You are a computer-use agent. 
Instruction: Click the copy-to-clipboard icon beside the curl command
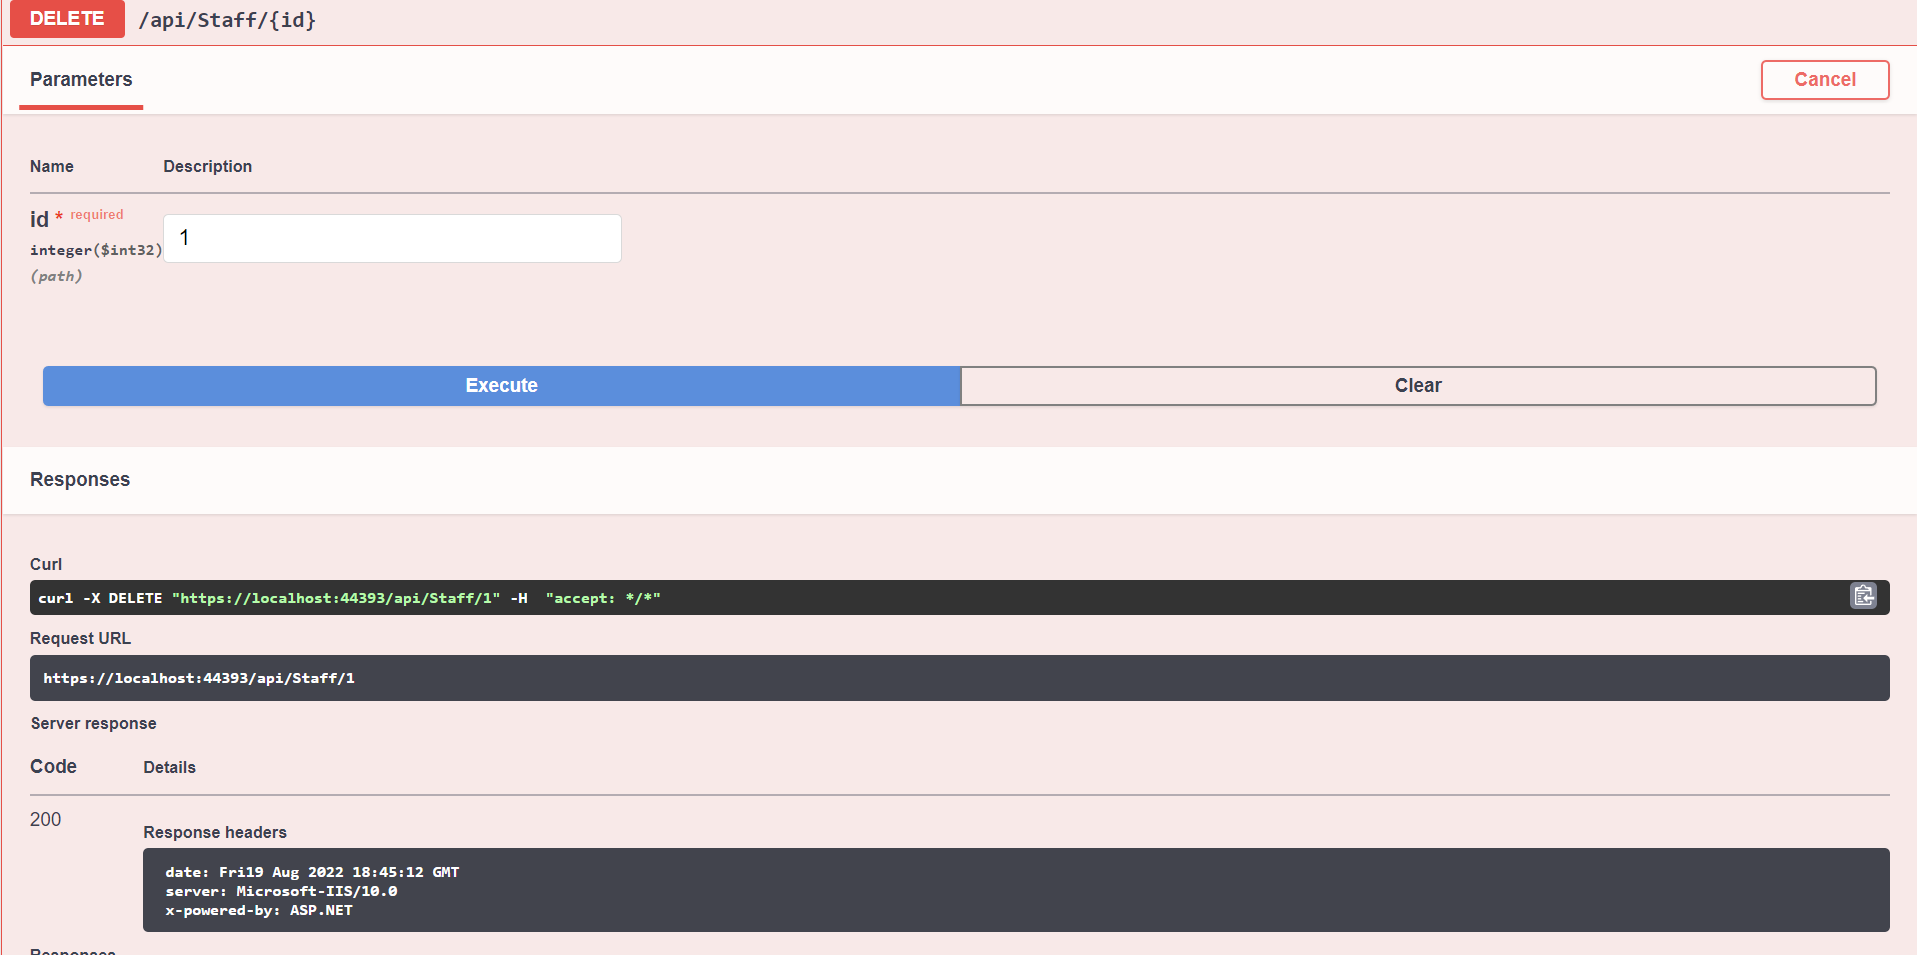coord(1863,596)
